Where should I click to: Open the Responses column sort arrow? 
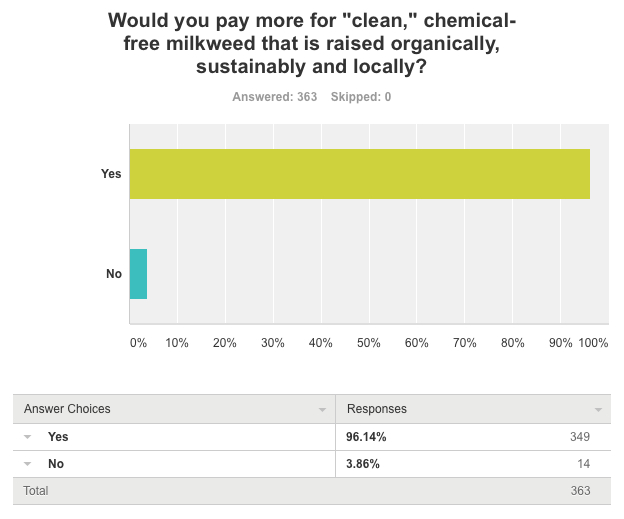[598, 410]
